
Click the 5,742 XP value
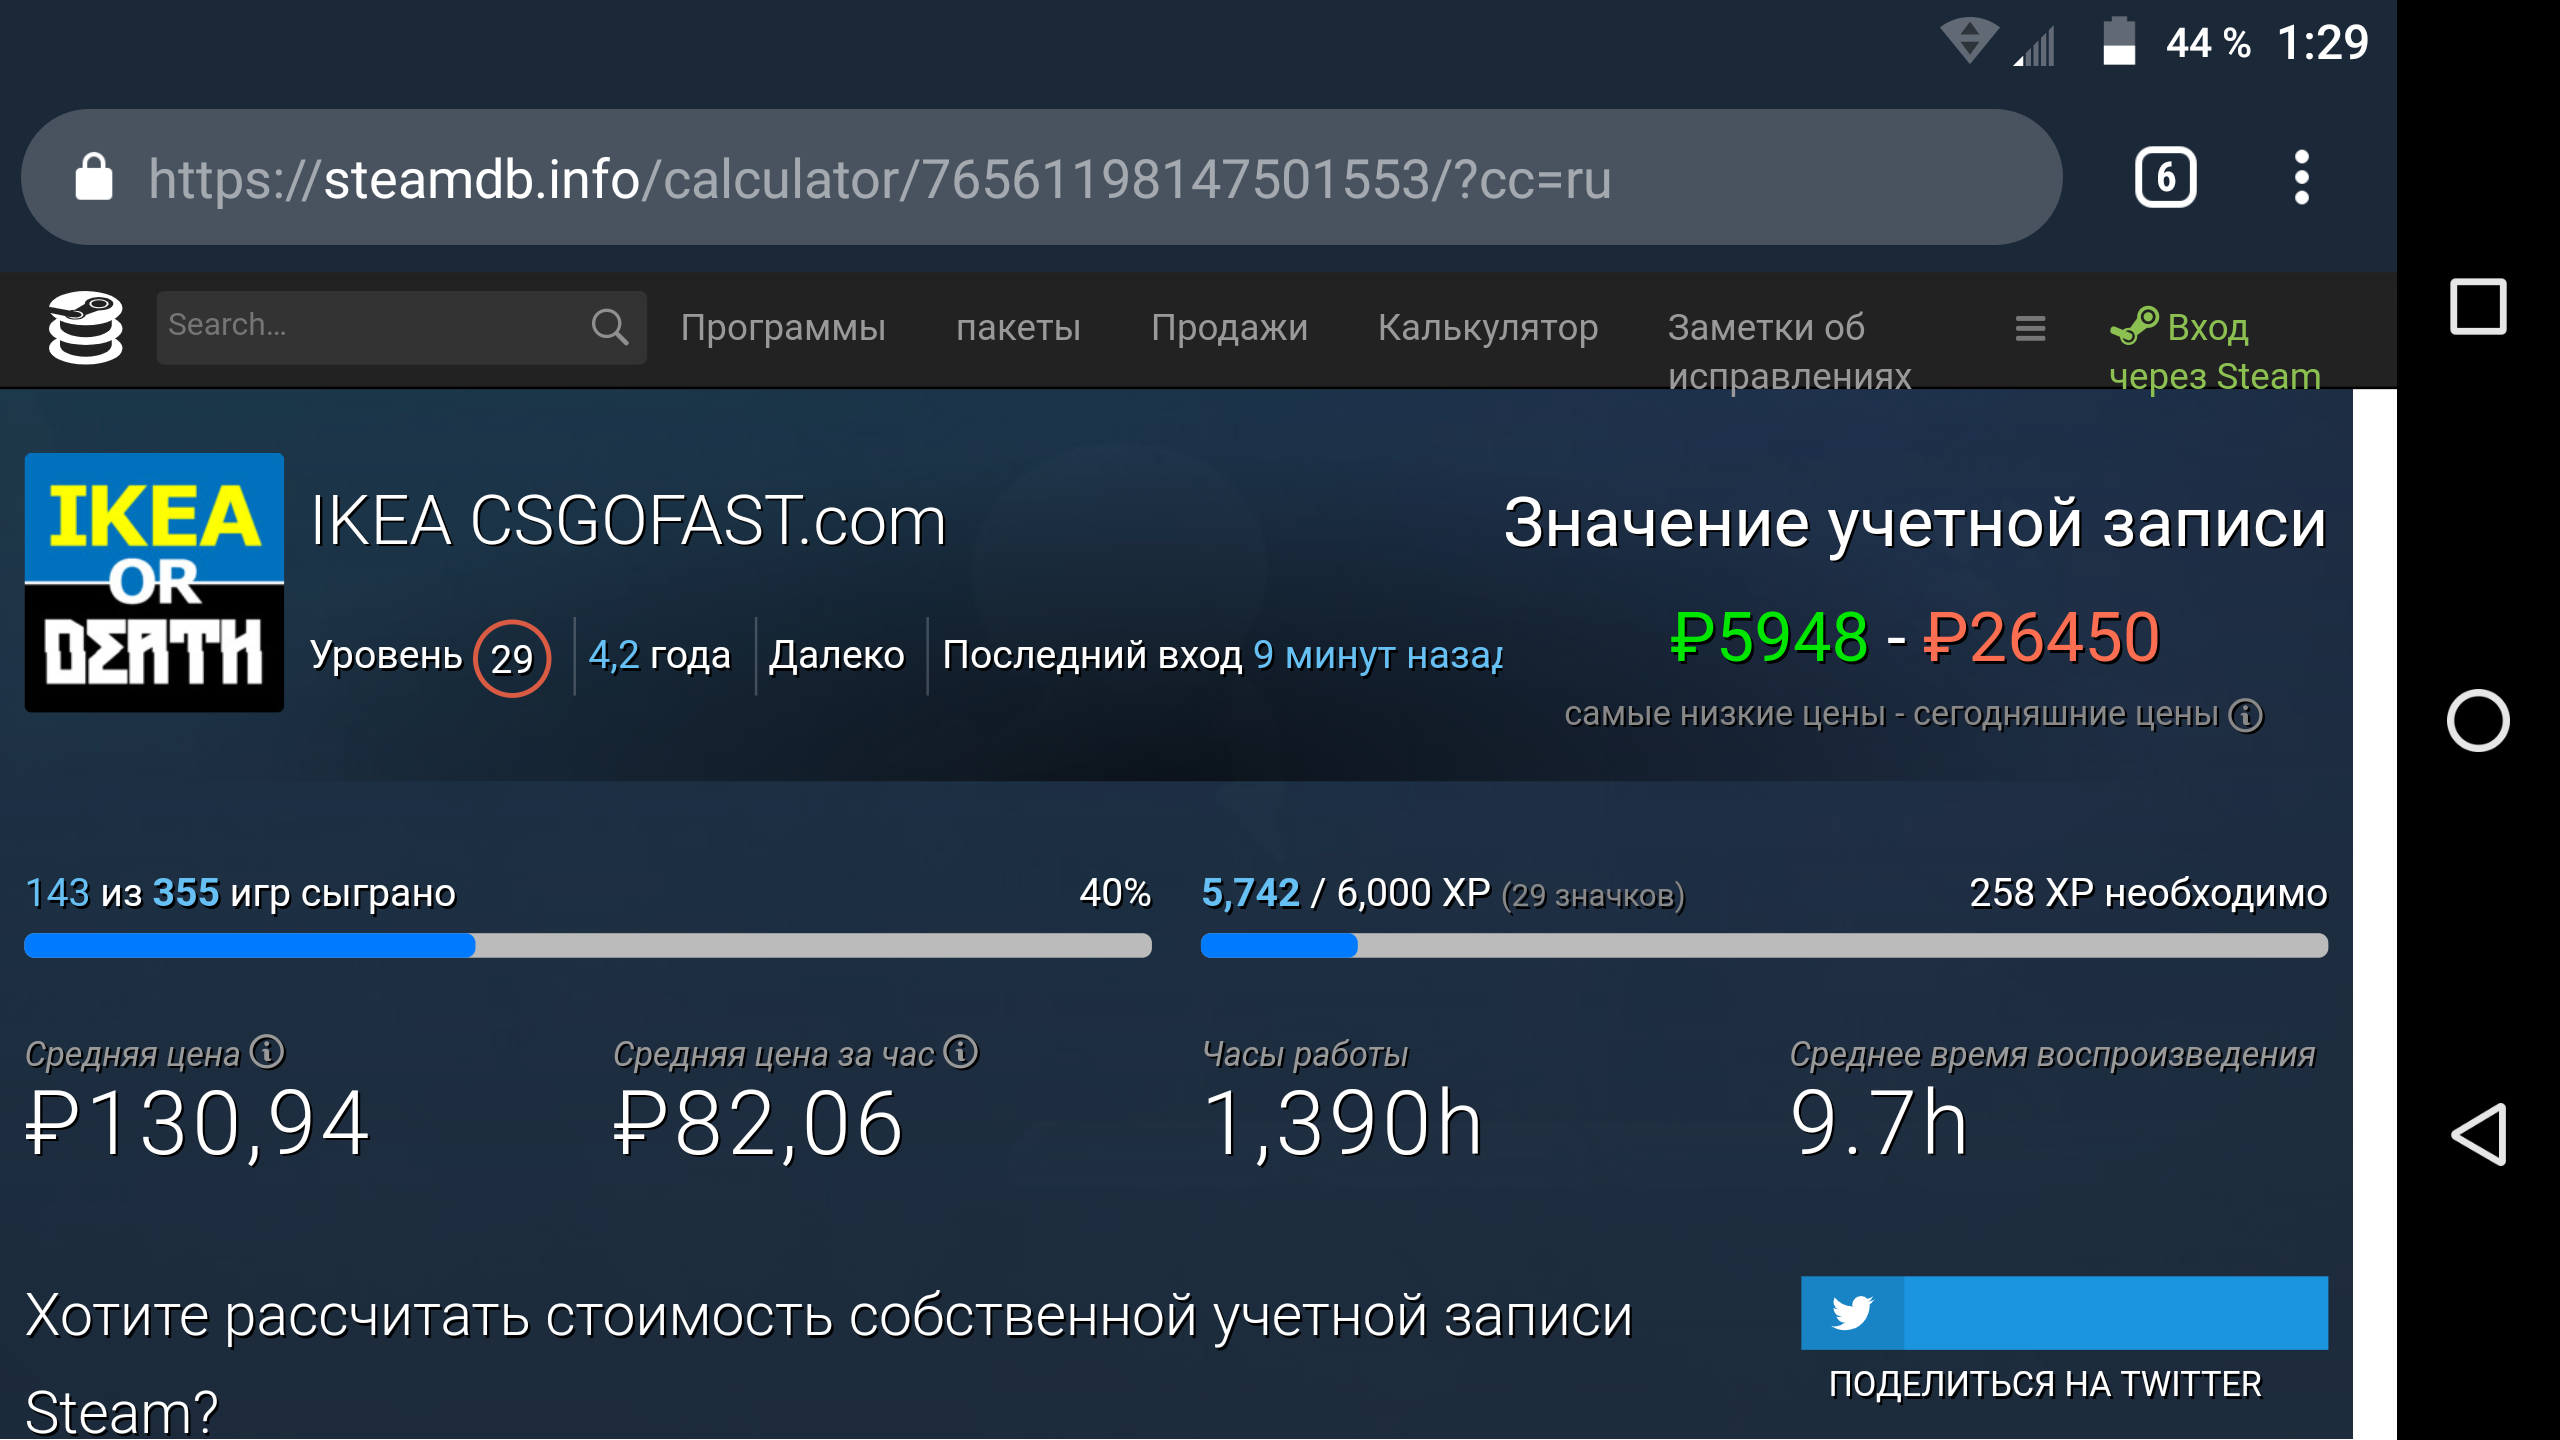[x=1250, y=893]
